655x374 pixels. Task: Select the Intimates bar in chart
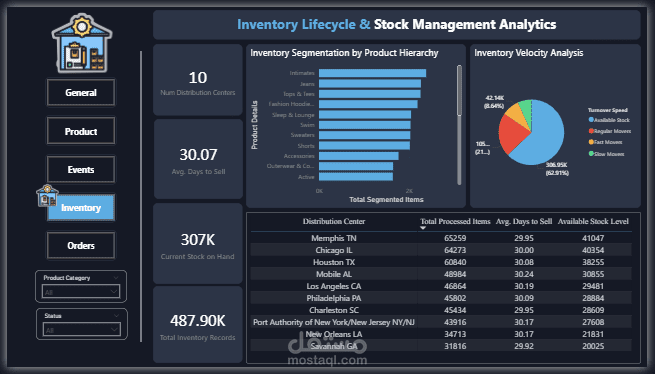pos(372,73)
